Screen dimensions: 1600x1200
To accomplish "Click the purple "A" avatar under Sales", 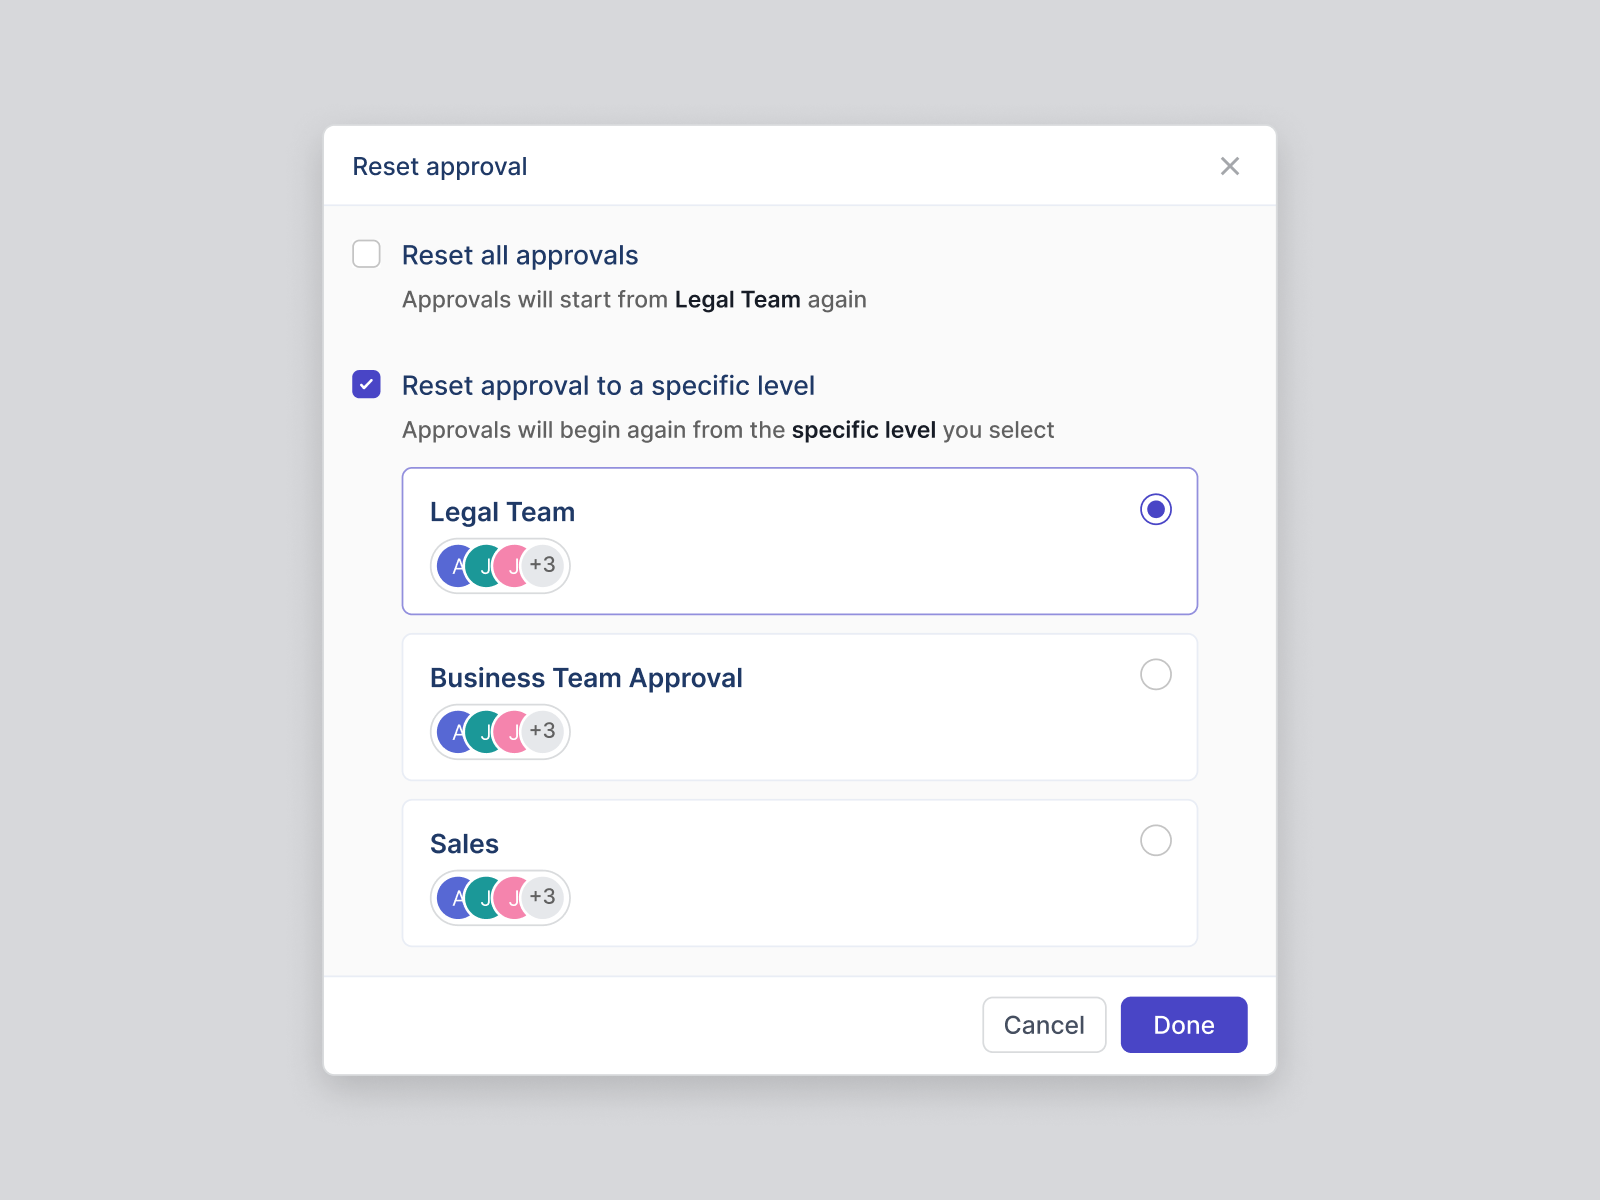I will tap(456, 897).
